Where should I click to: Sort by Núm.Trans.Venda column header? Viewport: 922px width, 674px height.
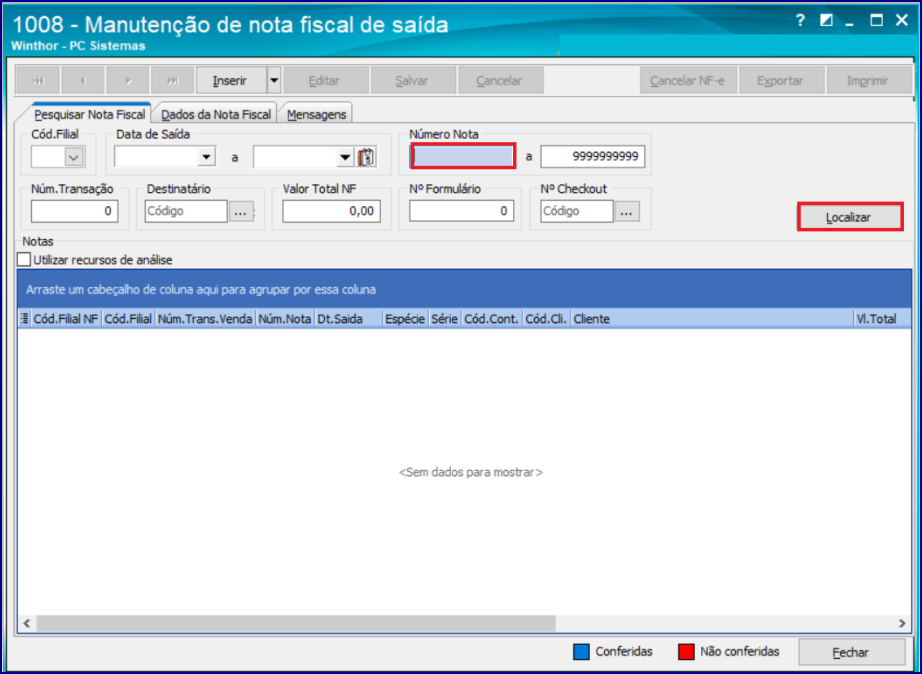tap(205, 319)
